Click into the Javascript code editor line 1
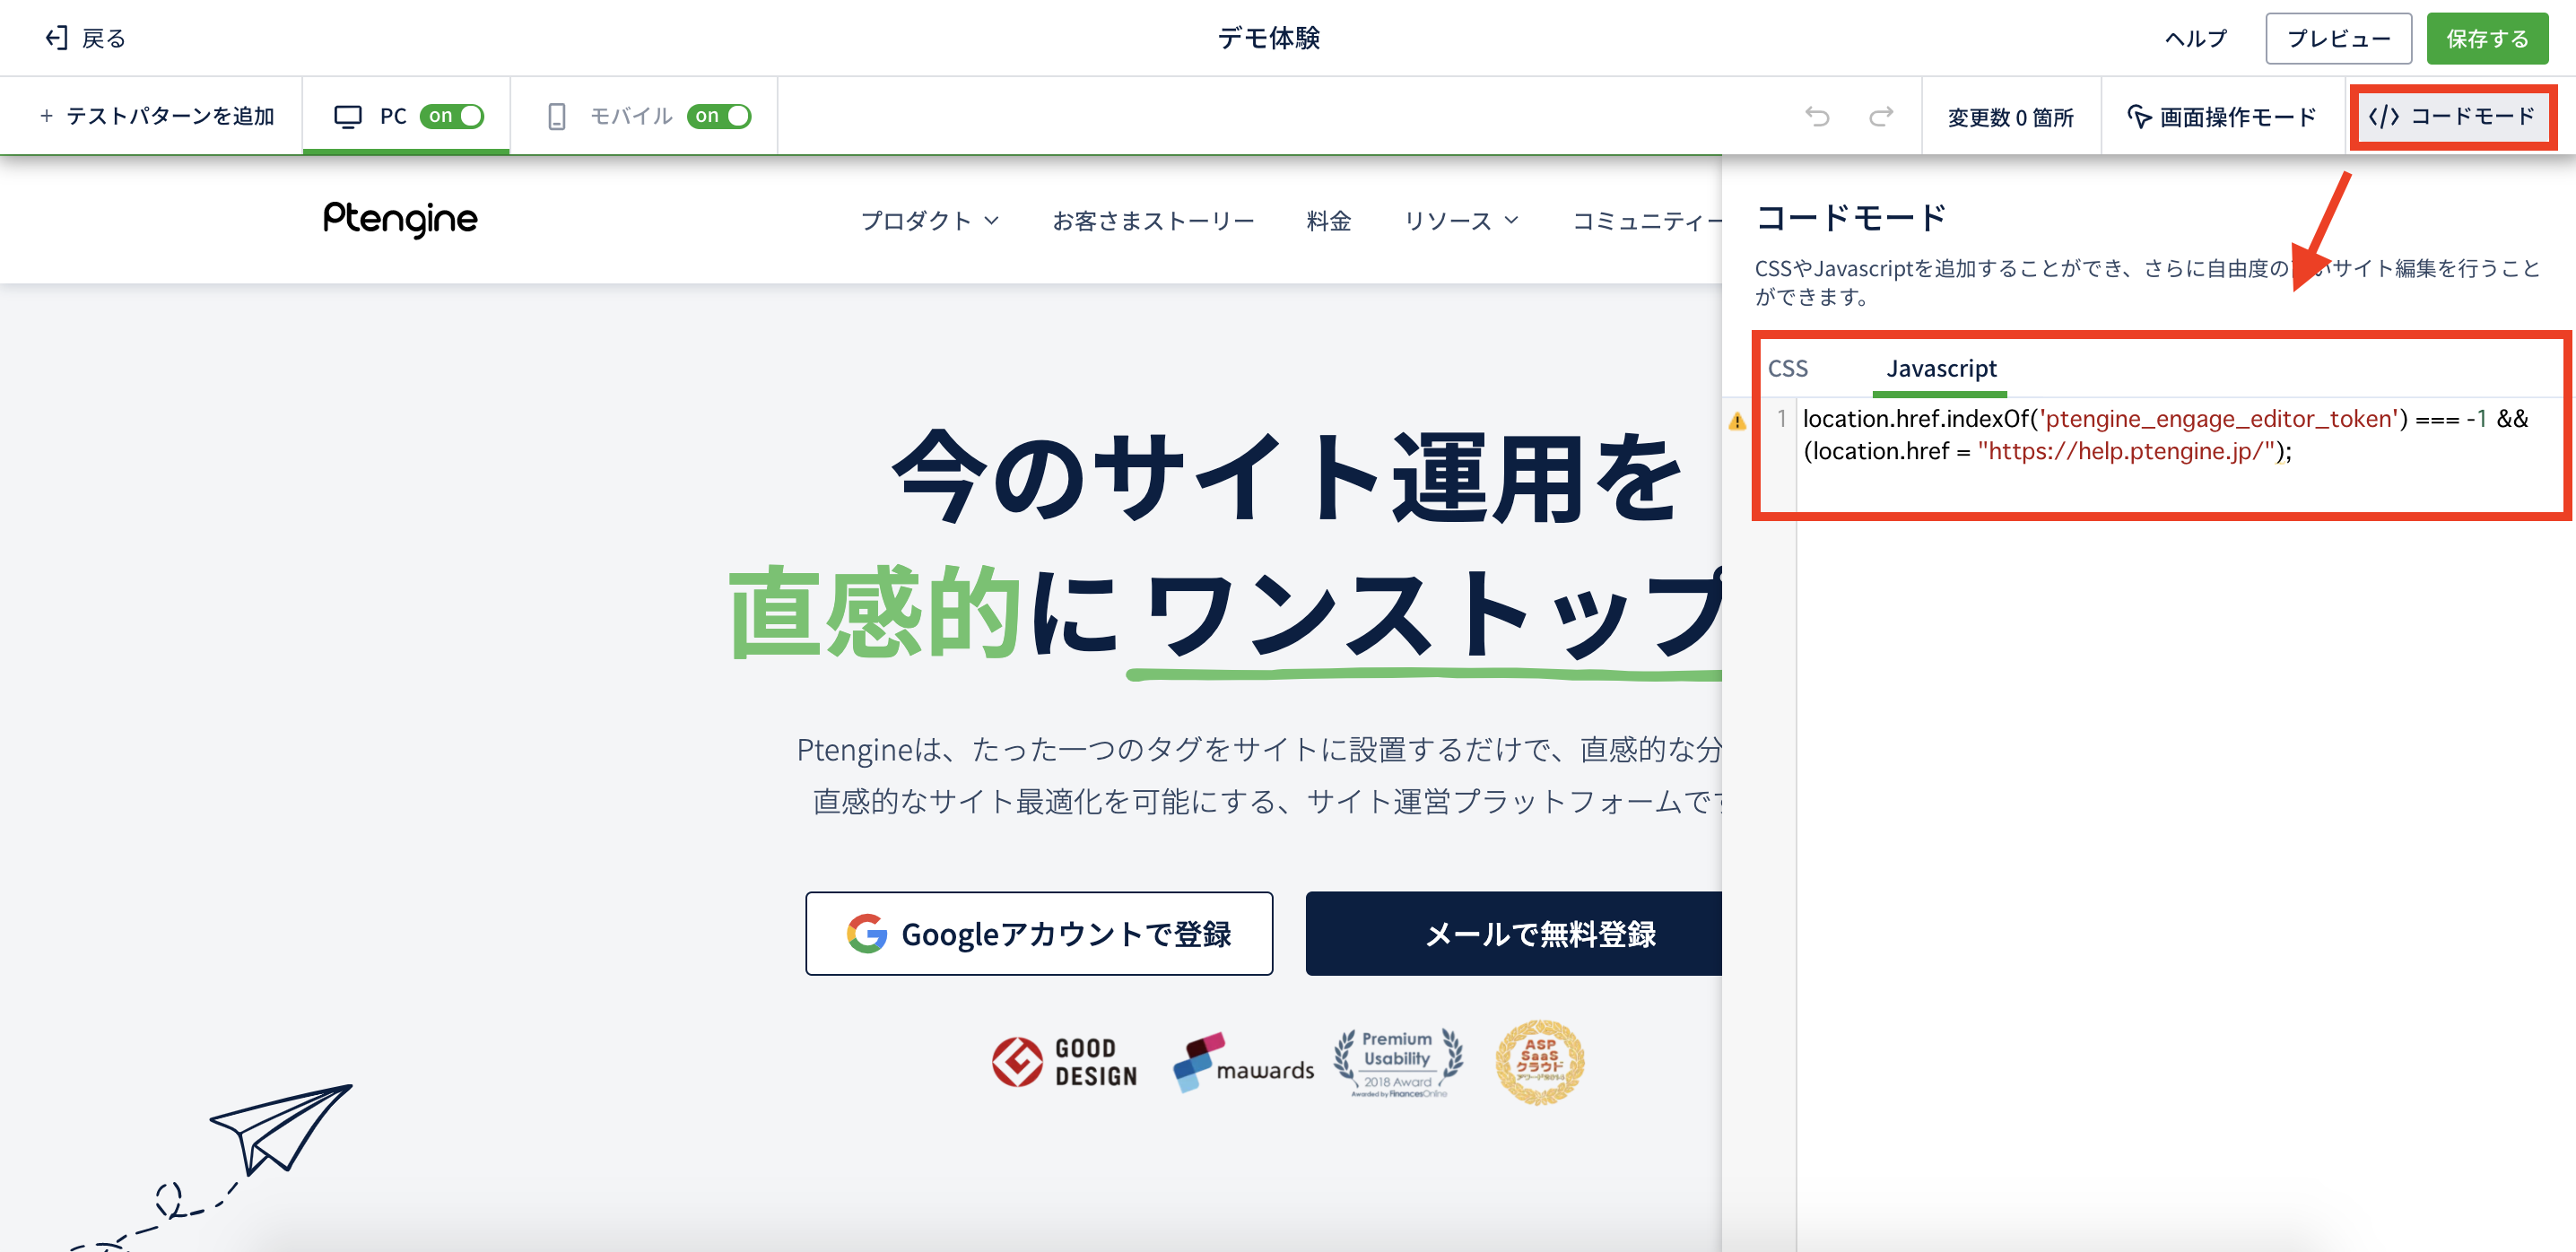Image resolution: width=2576 pixels, height=1252 pixels. point(2165,435)
